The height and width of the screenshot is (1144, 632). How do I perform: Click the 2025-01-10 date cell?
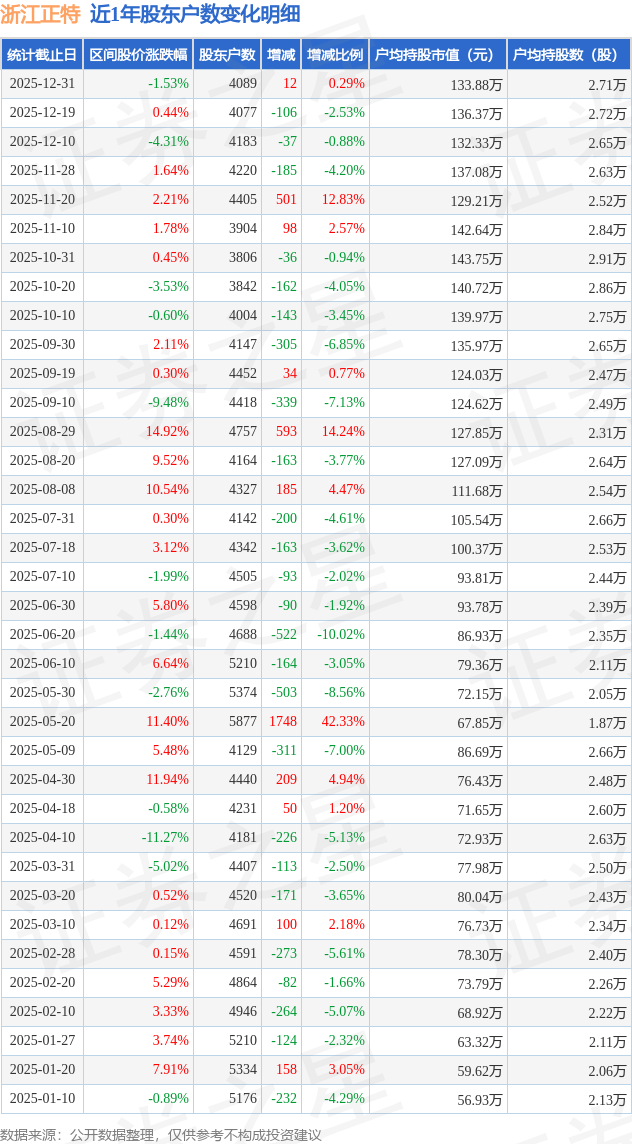(42, 1099)
